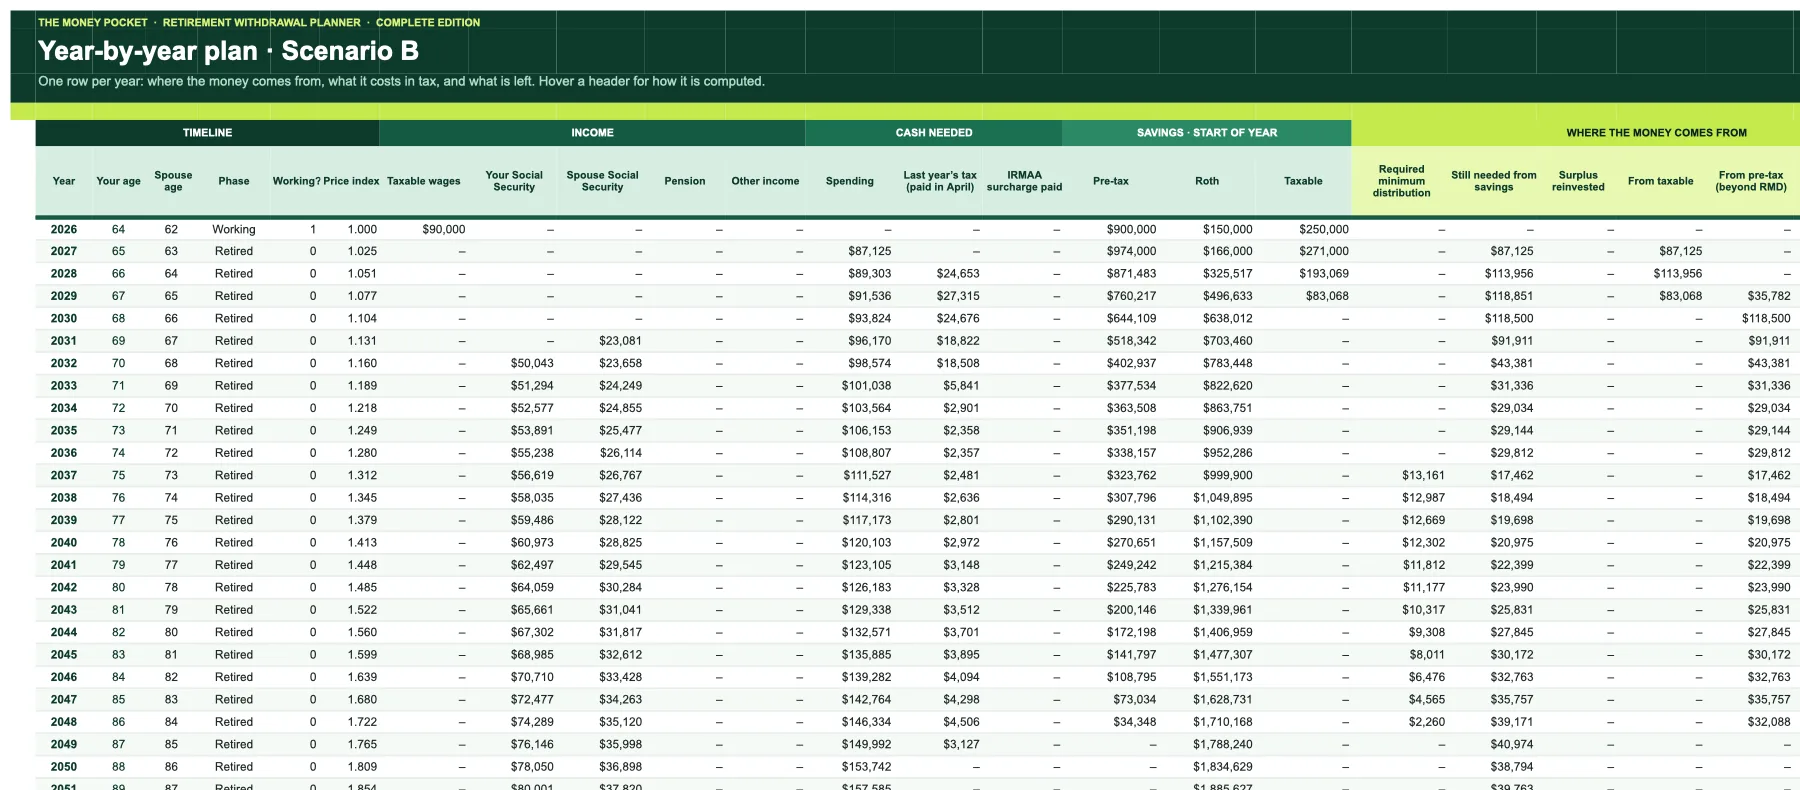Select the "$150,000" Roth balance cell
The image size is (1800, 790).
pos(1227,229)
